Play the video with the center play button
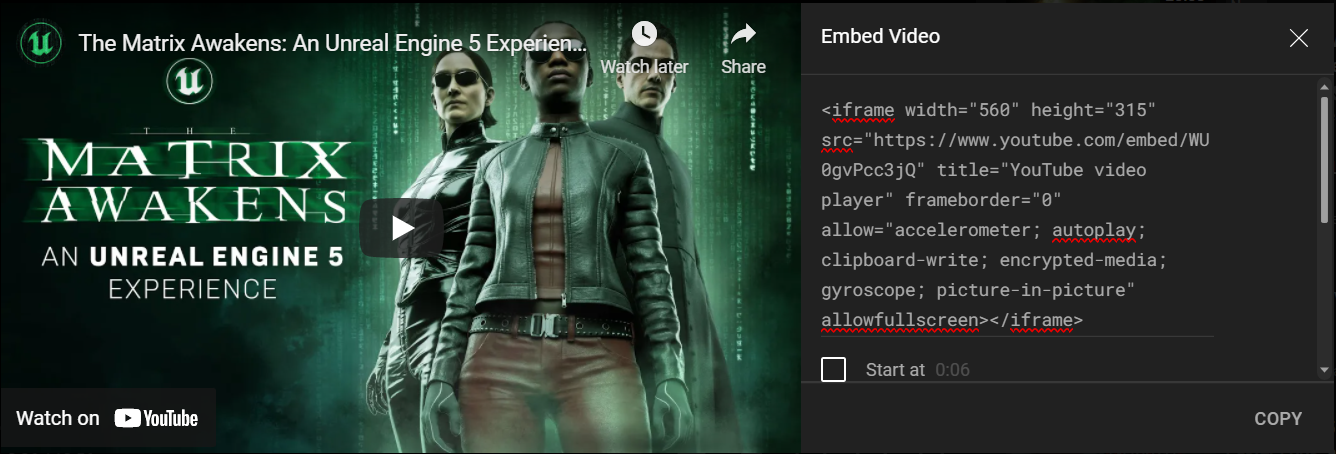 coord(402,228)
